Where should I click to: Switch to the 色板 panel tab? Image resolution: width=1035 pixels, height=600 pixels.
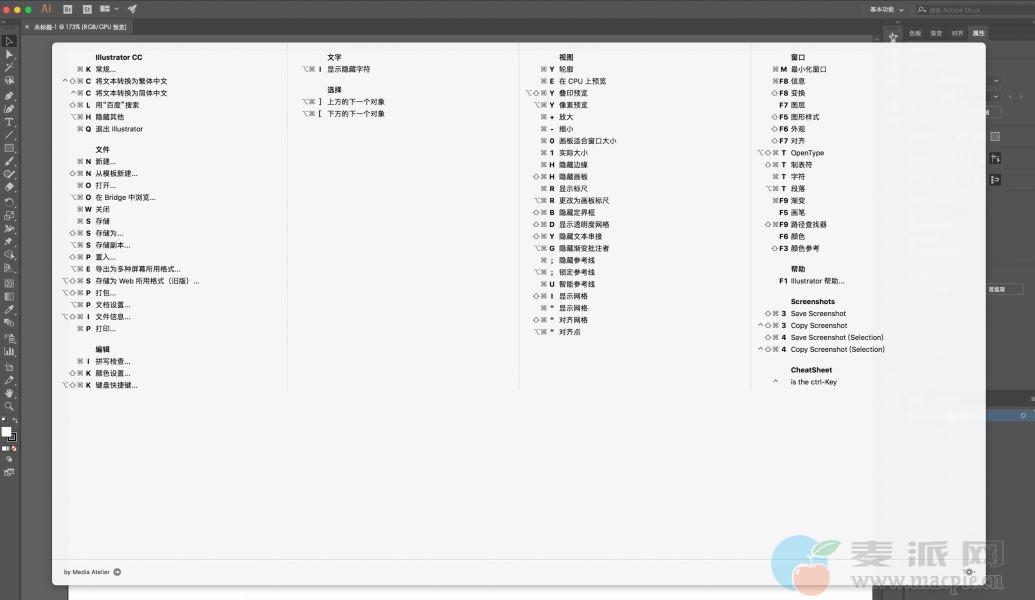click(915, 33)
